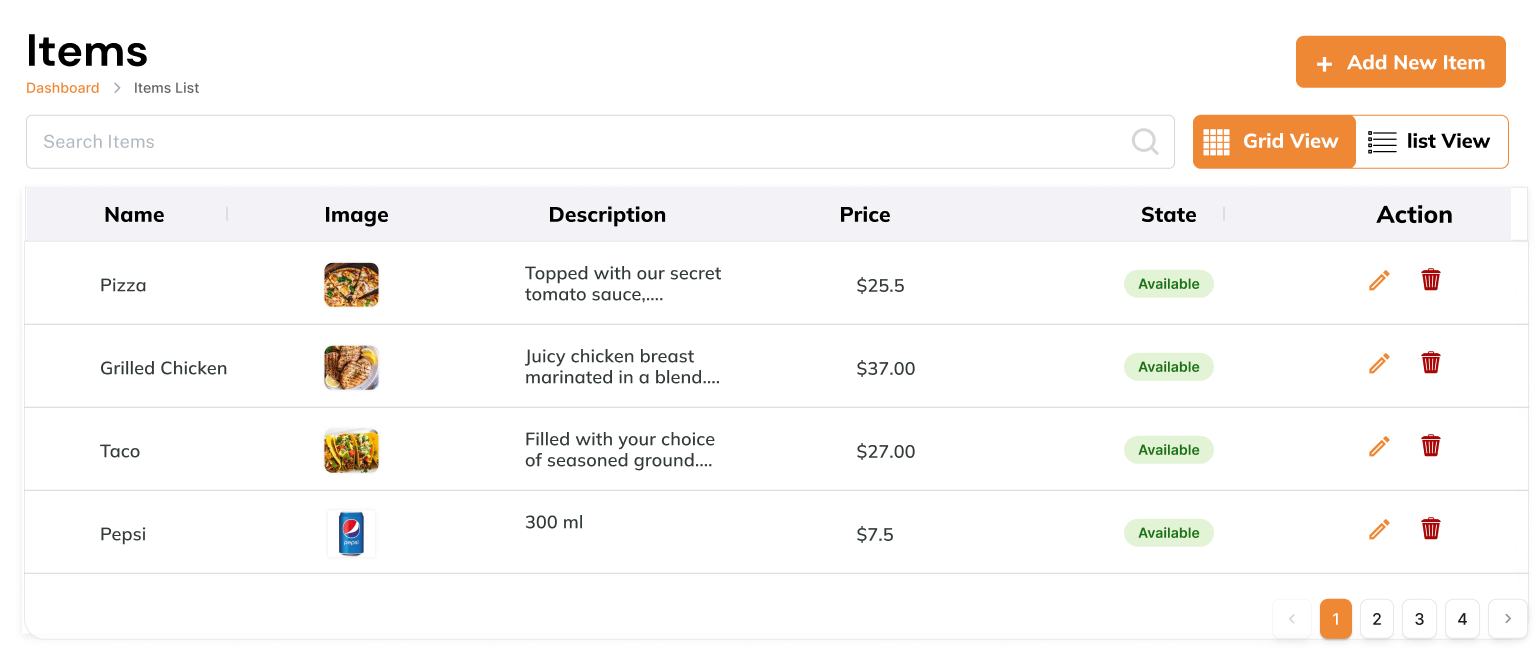
Task: Toggle Pepsi's Available state
Action: click(1168, 533)
